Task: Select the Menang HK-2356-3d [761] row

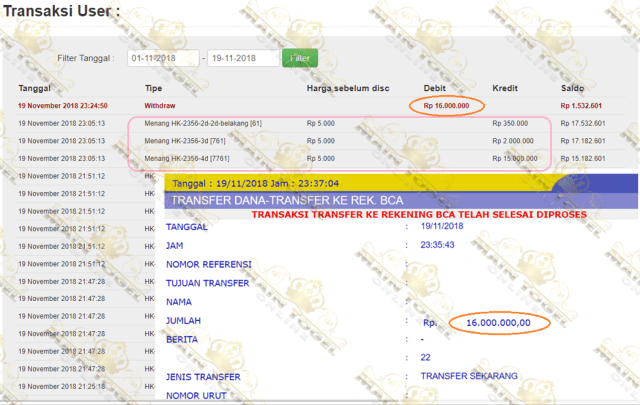Action: [321, 141]
